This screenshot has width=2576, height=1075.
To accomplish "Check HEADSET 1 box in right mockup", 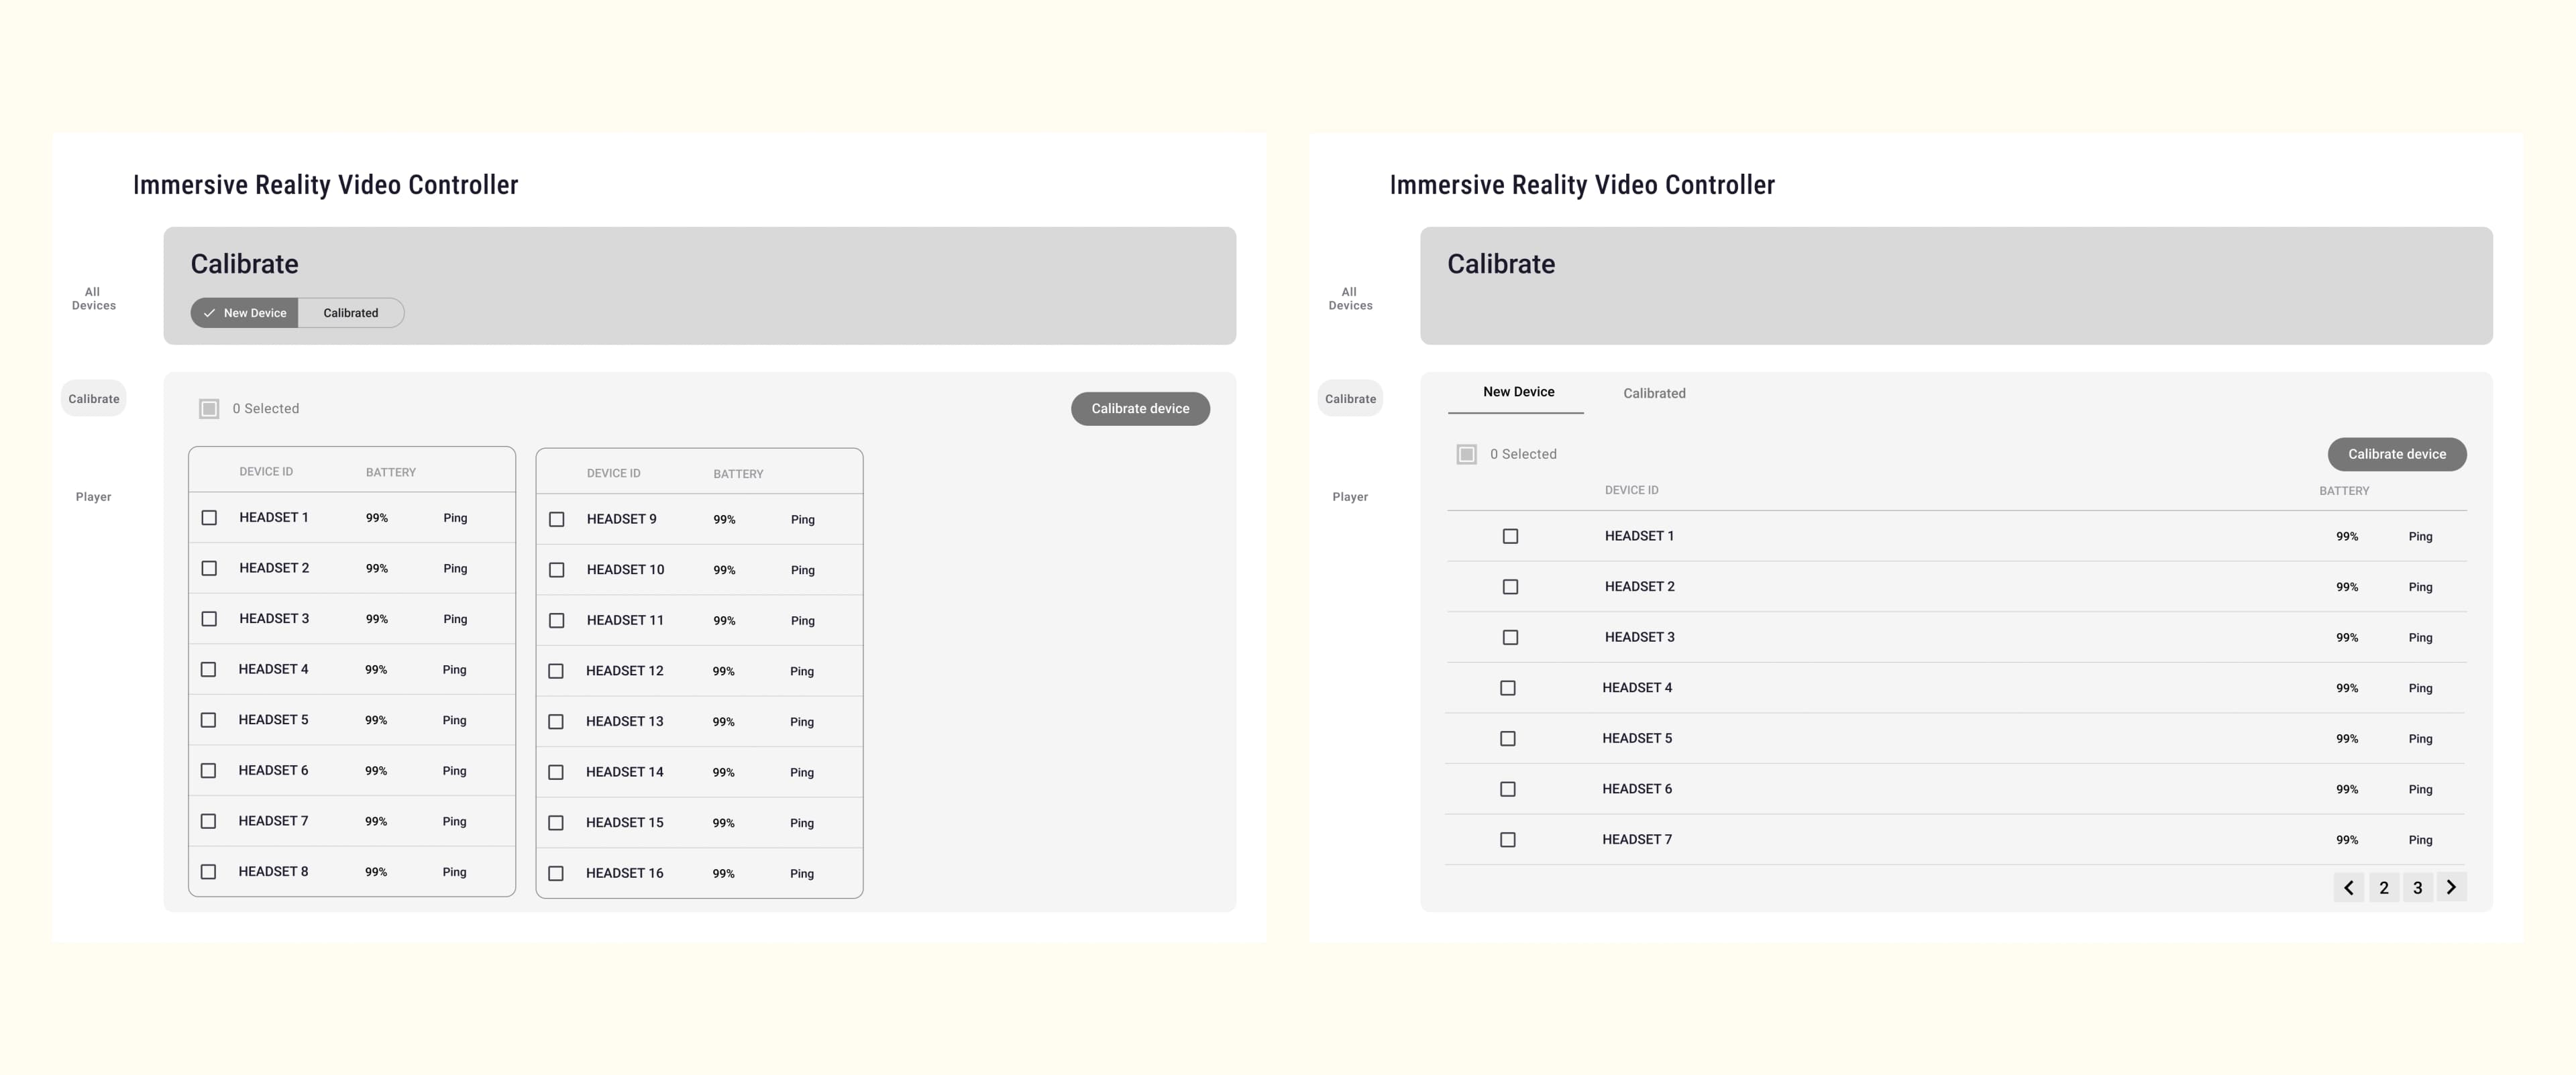I will click(1510, 536).
